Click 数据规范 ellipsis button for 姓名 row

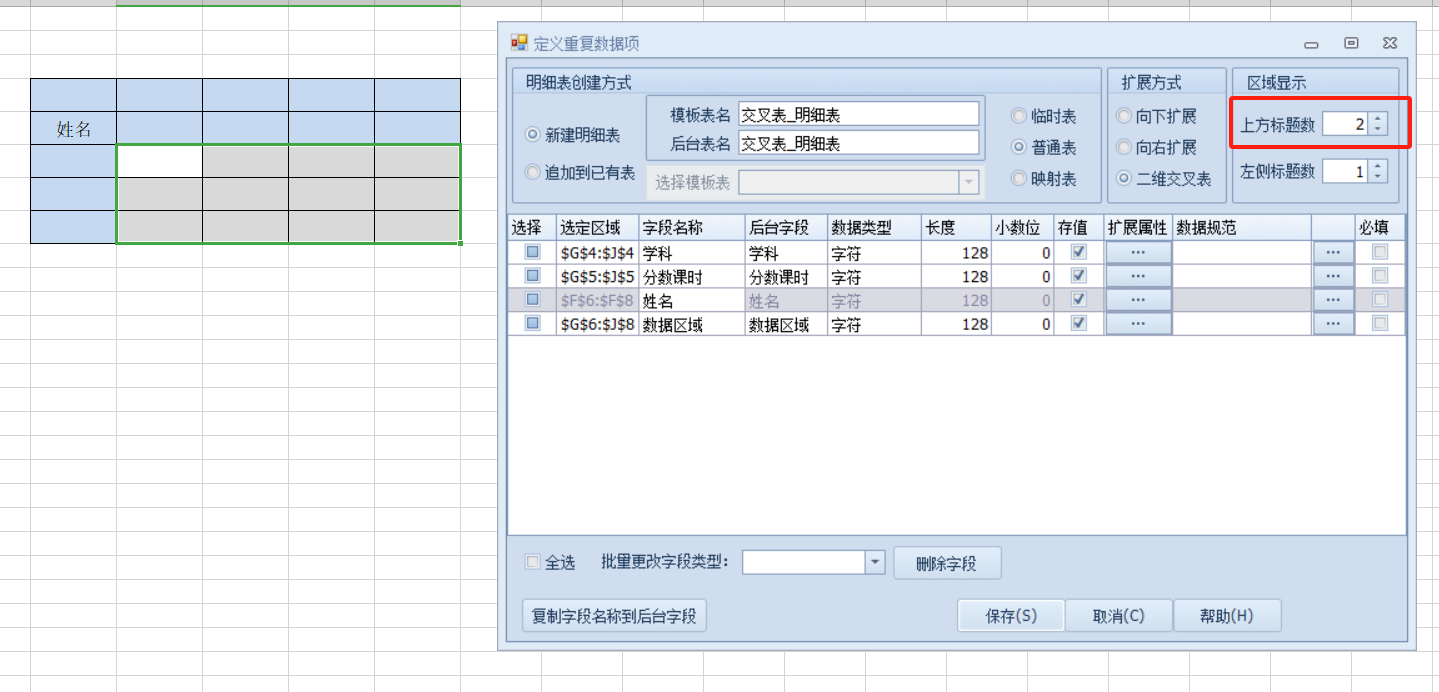coord(1333,300)
